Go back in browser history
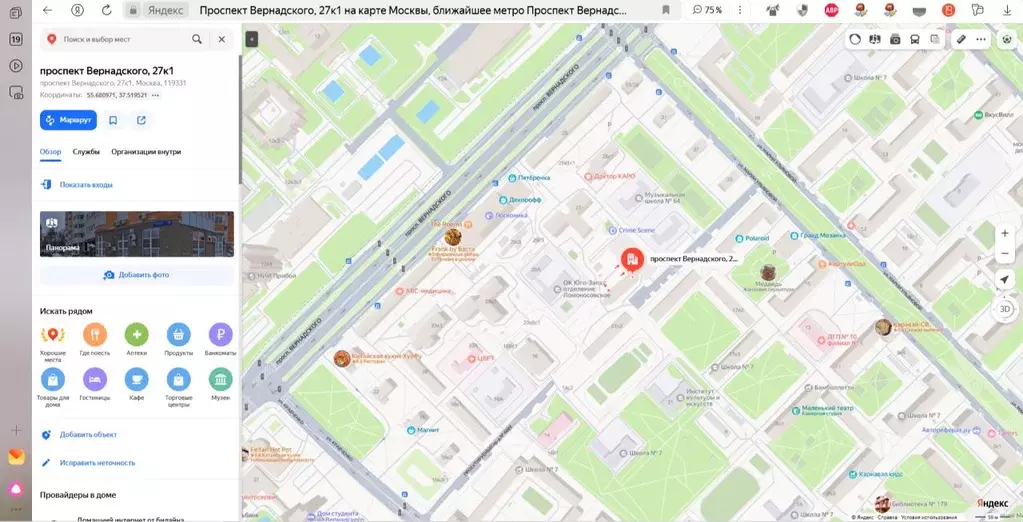The width and height of the screenshot is (1023, 522). 48,10
